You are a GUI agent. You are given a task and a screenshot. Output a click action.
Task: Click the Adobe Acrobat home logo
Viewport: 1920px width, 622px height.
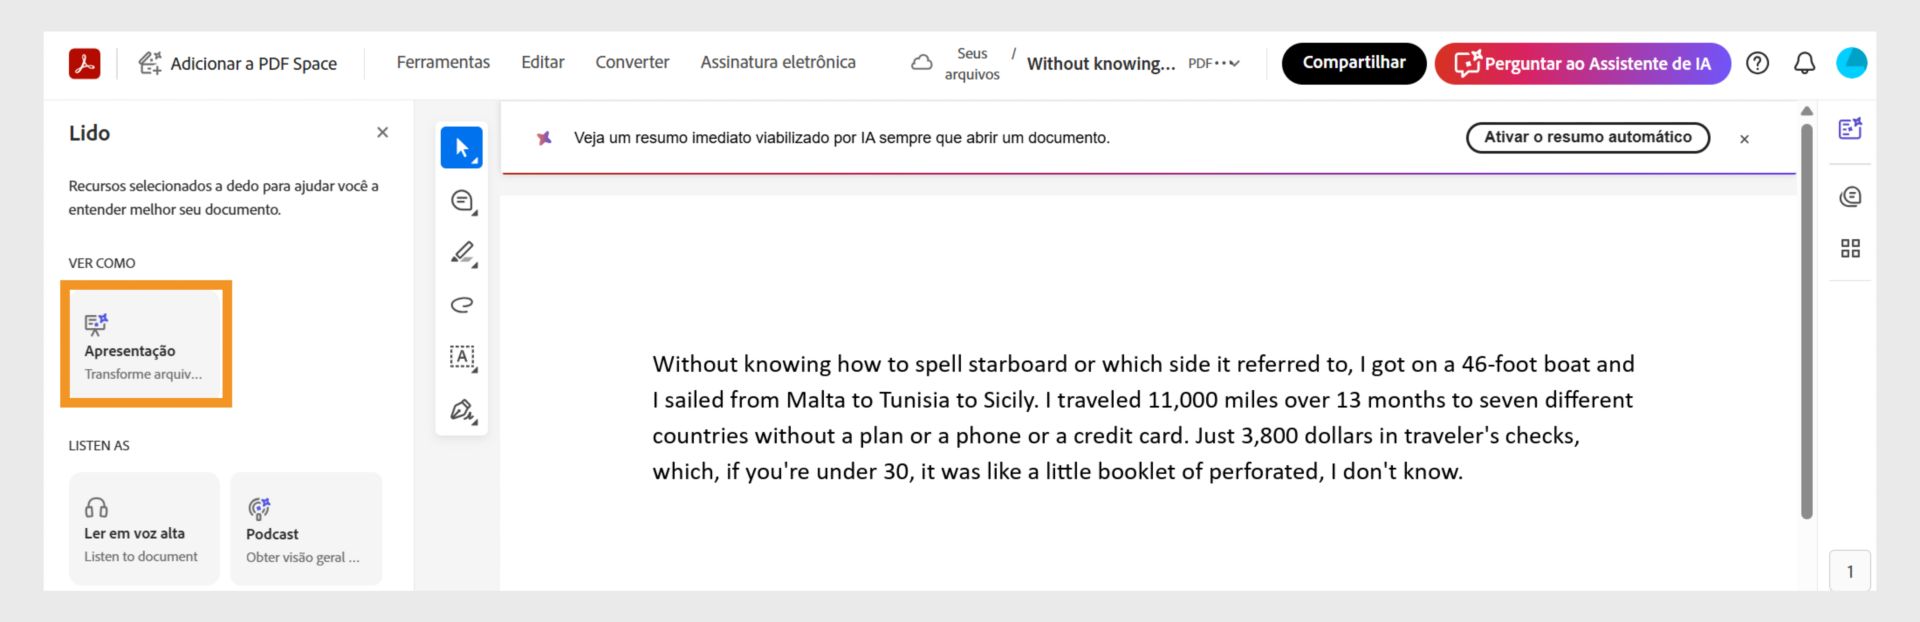85,63
